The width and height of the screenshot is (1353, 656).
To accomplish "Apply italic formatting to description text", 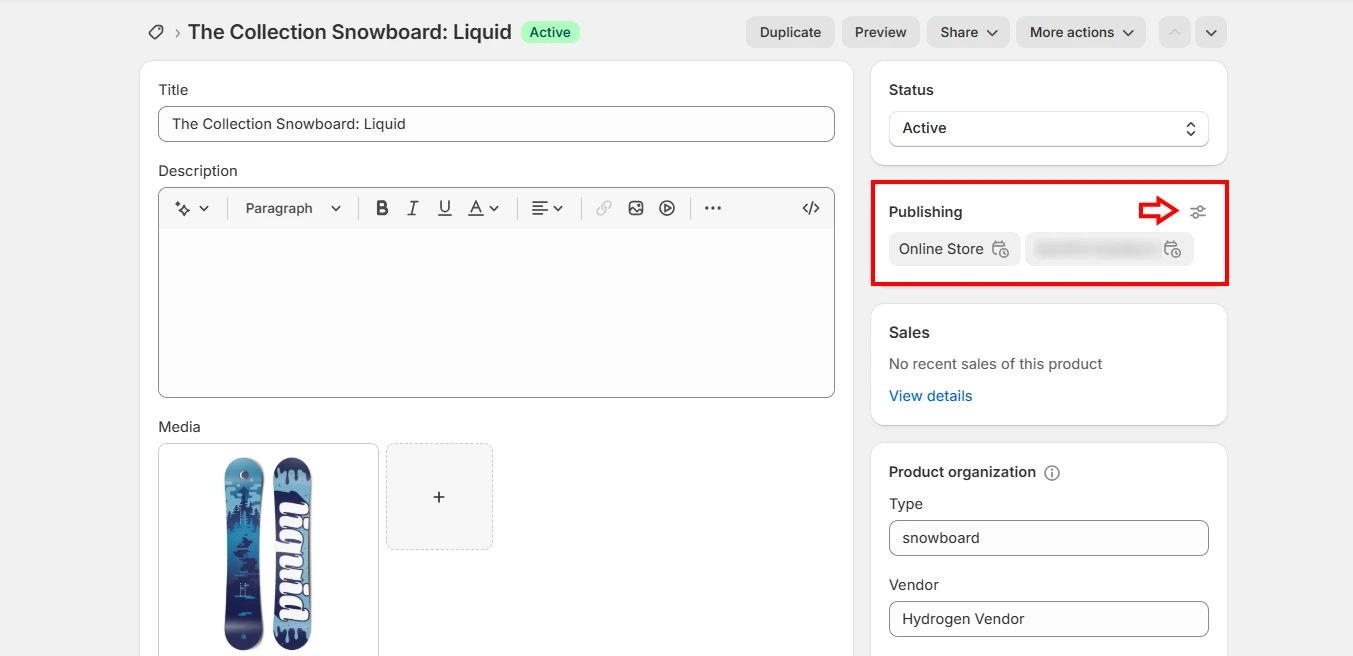I will click(412, 208).
